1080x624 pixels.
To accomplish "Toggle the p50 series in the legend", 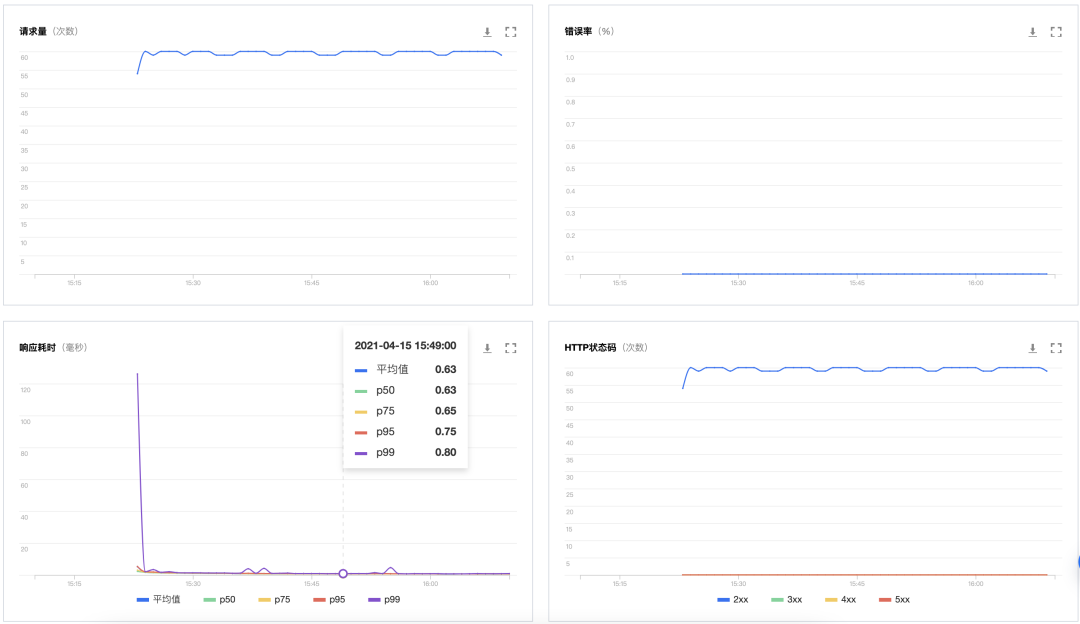I will tap(220, 600).
